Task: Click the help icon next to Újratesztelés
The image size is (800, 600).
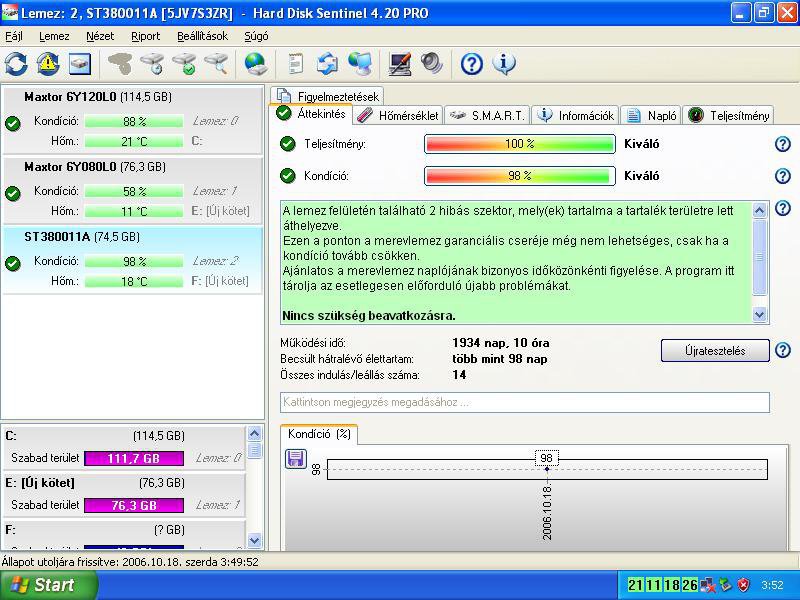Action: tap(783, 350)
